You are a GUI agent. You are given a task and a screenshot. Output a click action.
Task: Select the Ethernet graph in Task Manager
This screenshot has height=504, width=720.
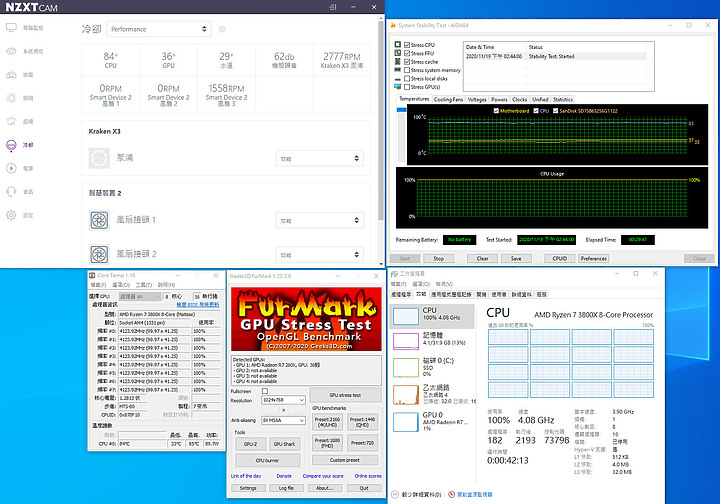[406, 395]
